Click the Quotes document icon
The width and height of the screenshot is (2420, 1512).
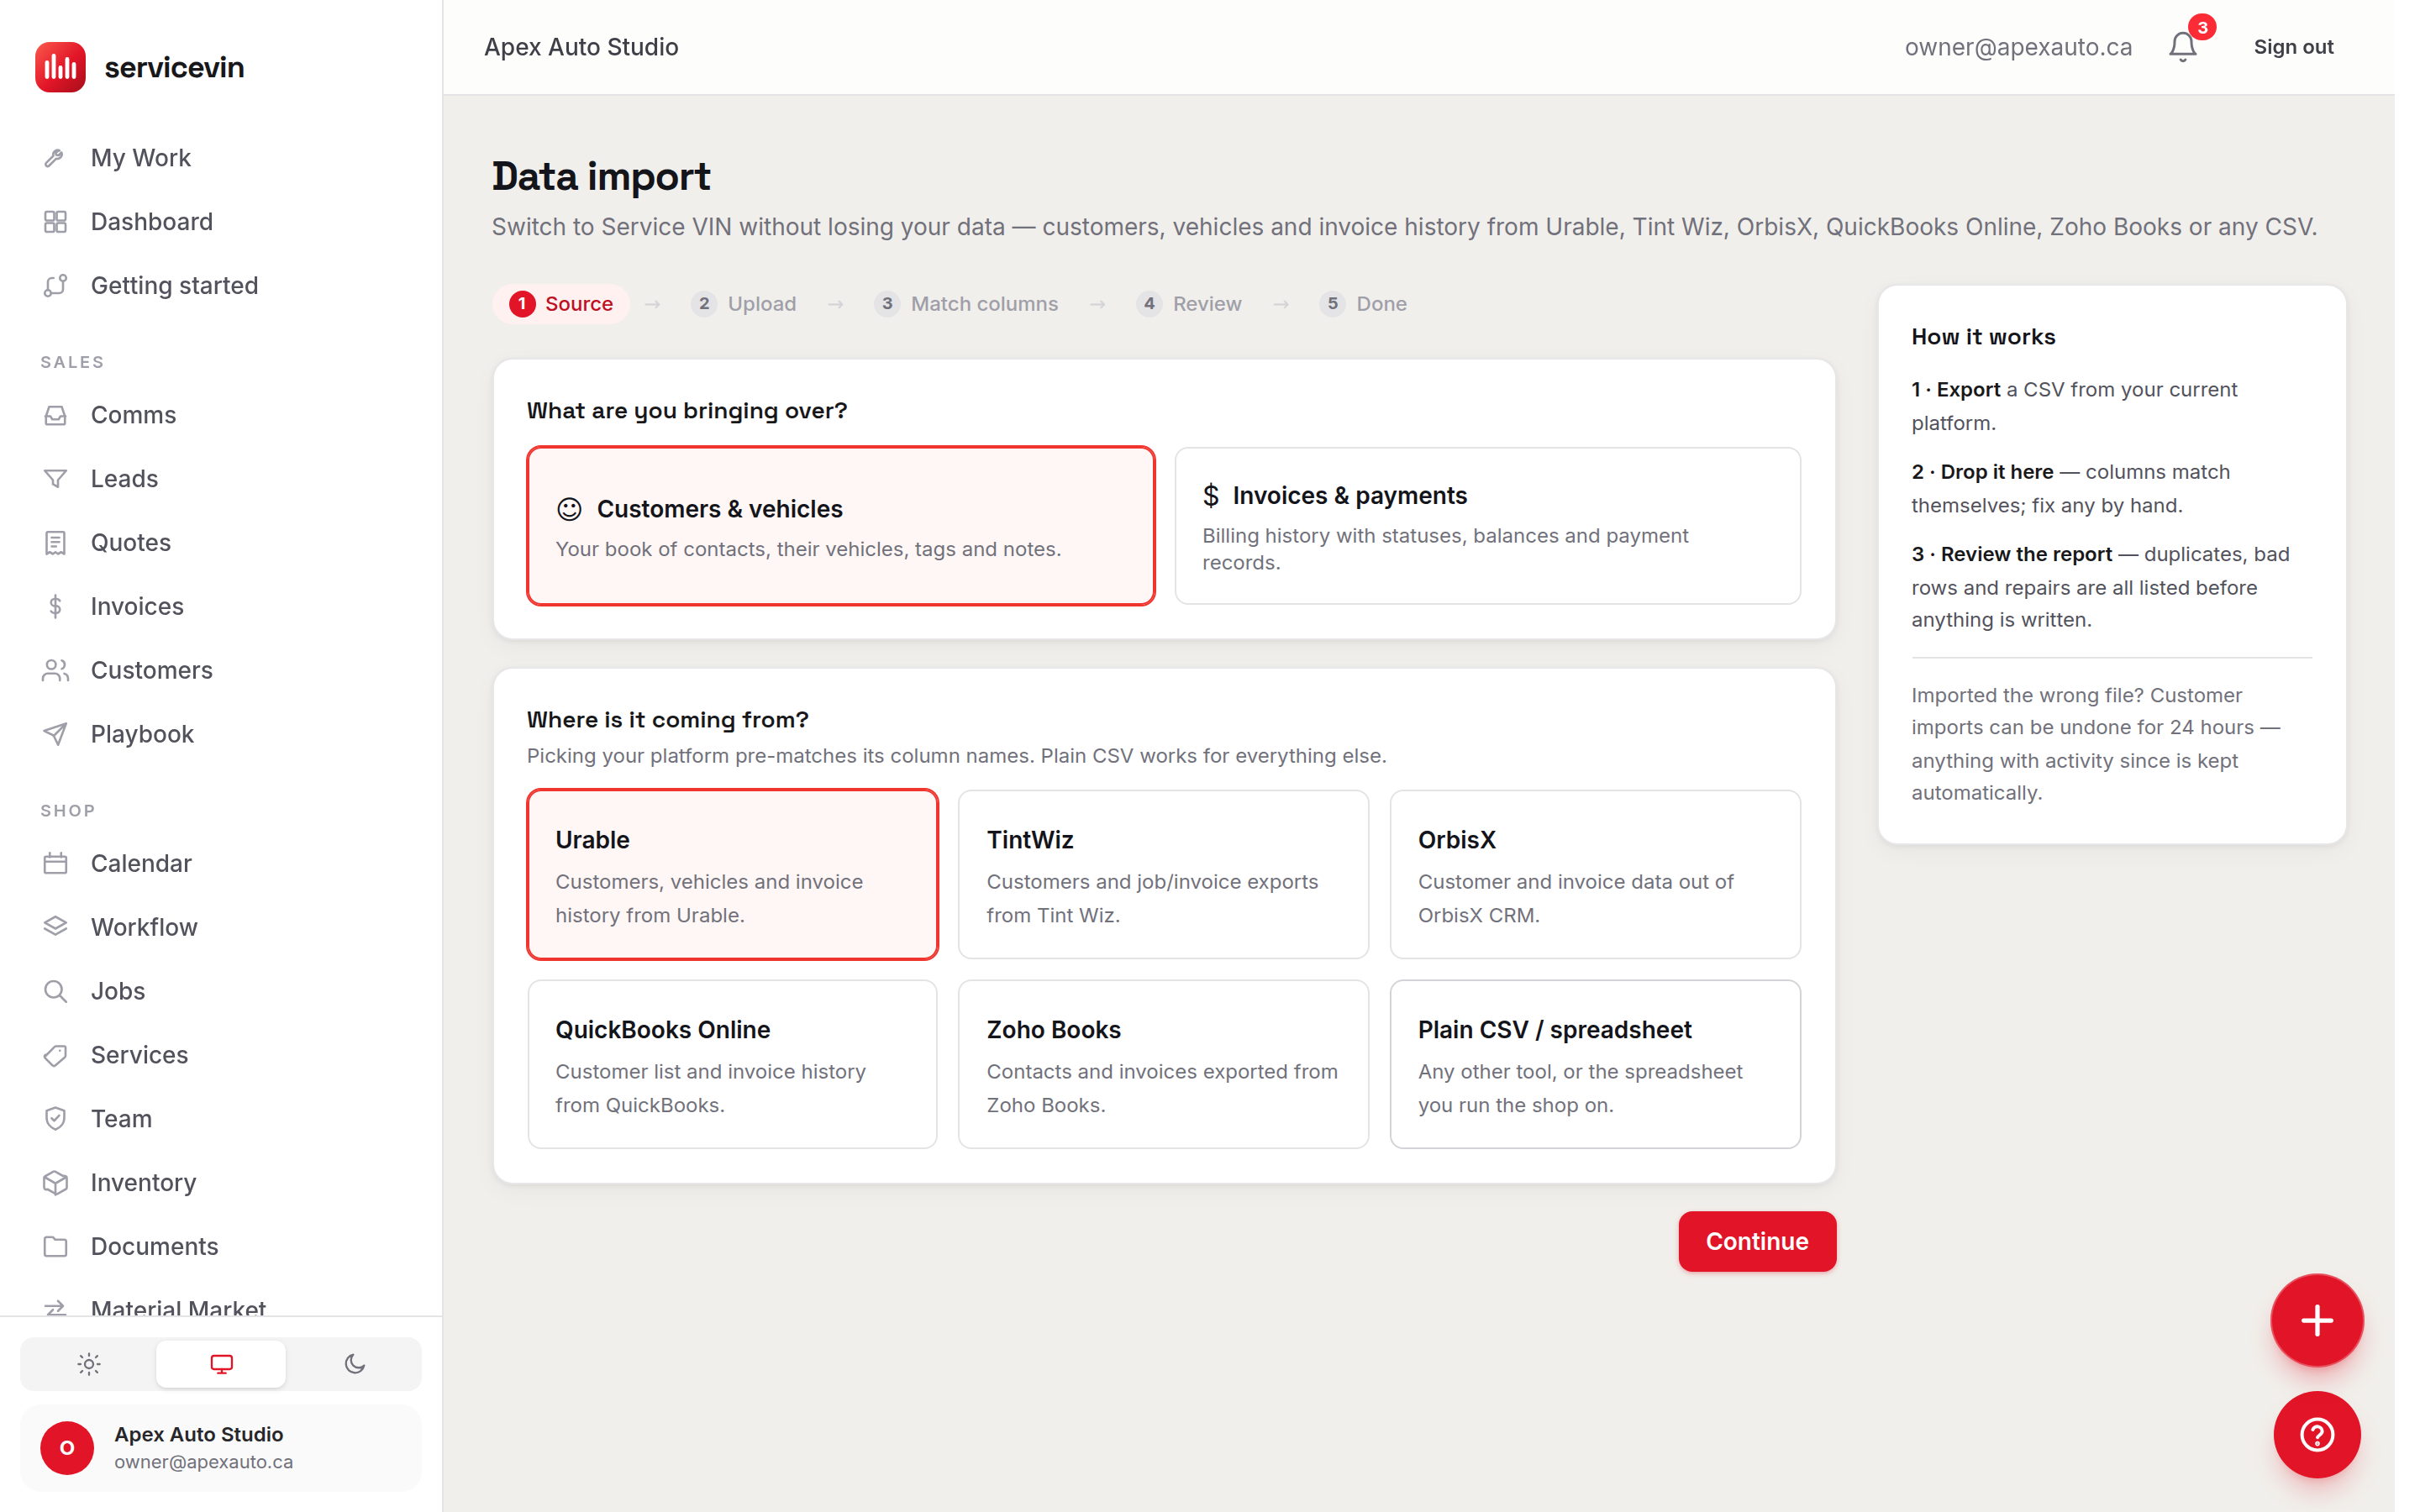coord(55,543)
